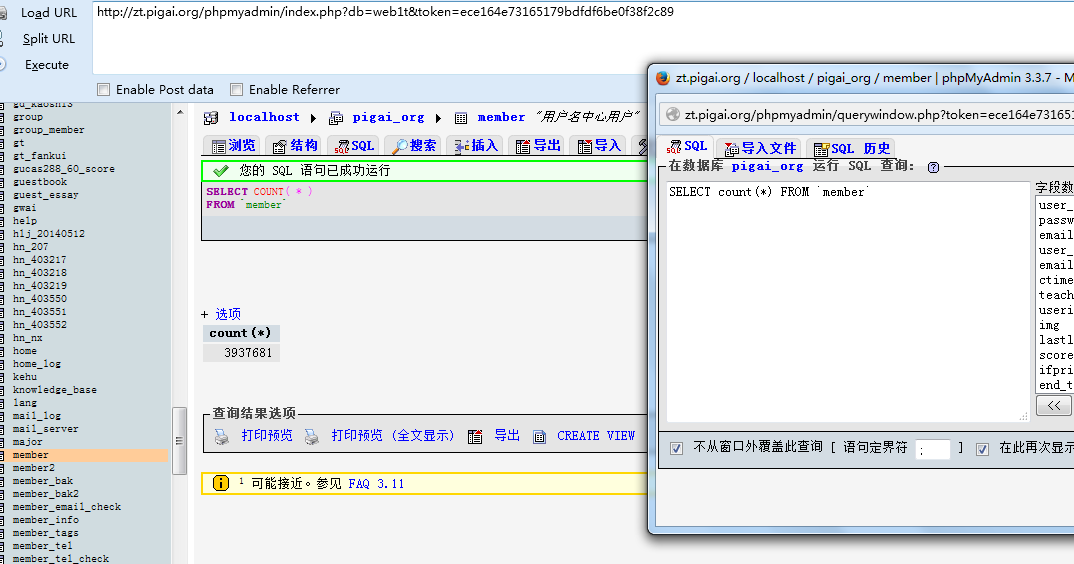Screen dimensions: 1074x564
Task: Click printer icon before 打印预览
Action: tap(222, 437)
